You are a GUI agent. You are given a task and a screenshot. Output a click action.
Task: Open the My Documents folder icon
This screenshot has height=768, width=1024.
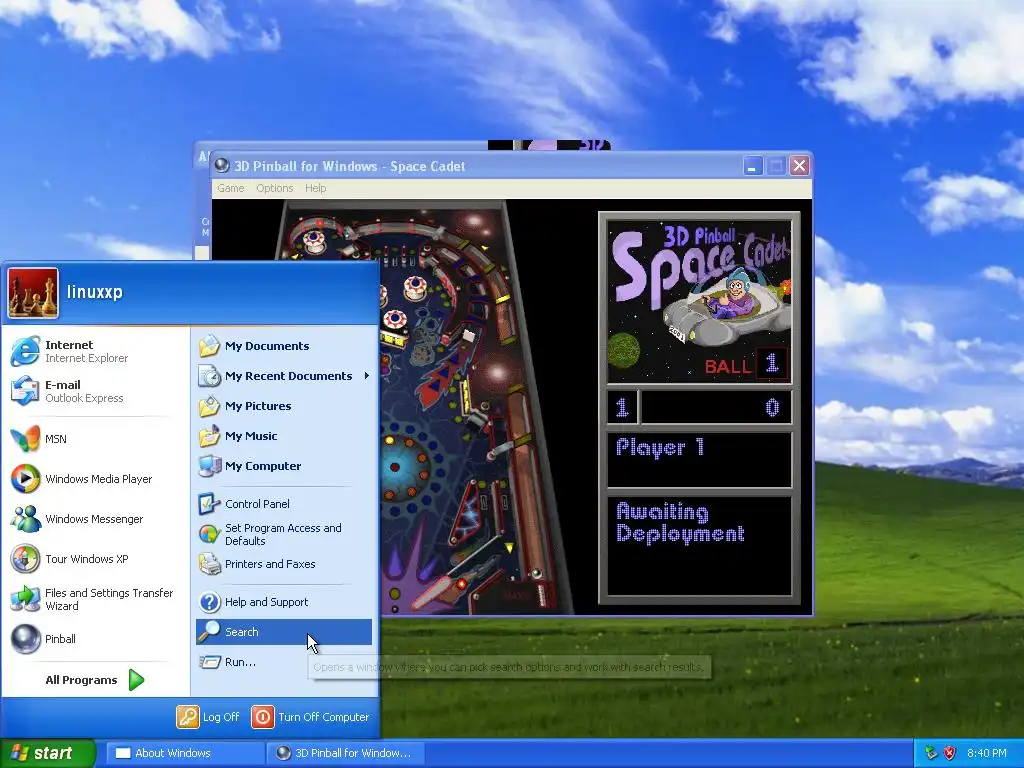pyautogui.click(x=209, y=346)
